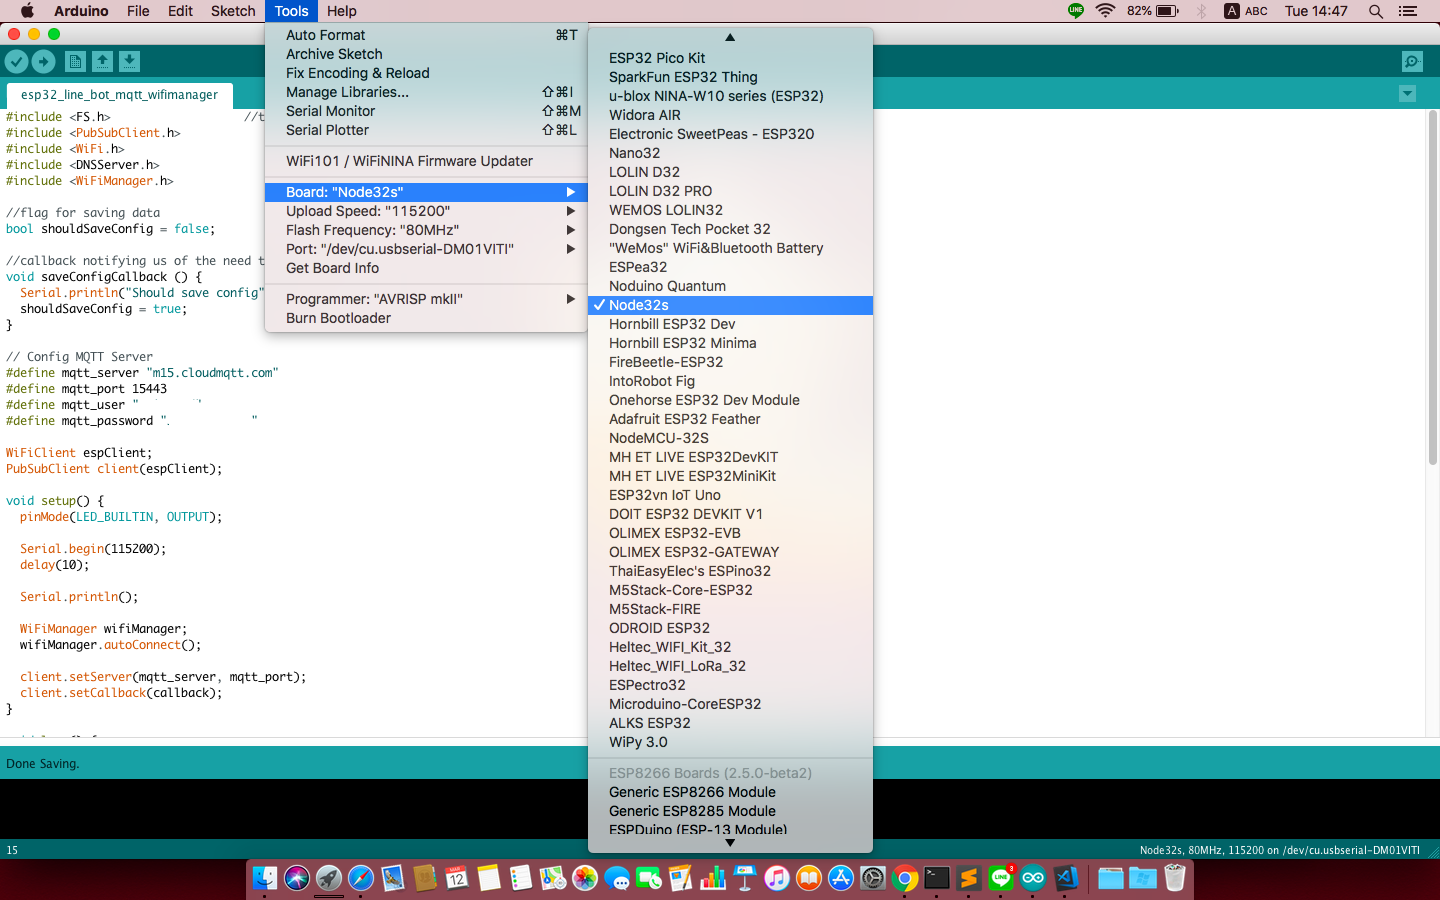
Task: Open the Serial Monitor magnifier icon
Action: pyautogui.click(x=1411, y=62)
